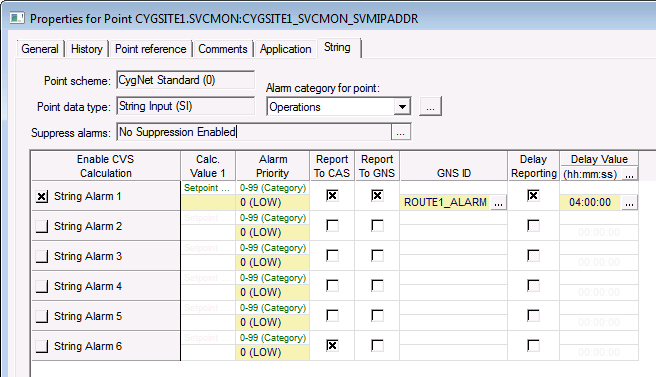Open the Alarm category for point dropdown
The width and height of the screenshot is (656, 377).
click(402, 107)
